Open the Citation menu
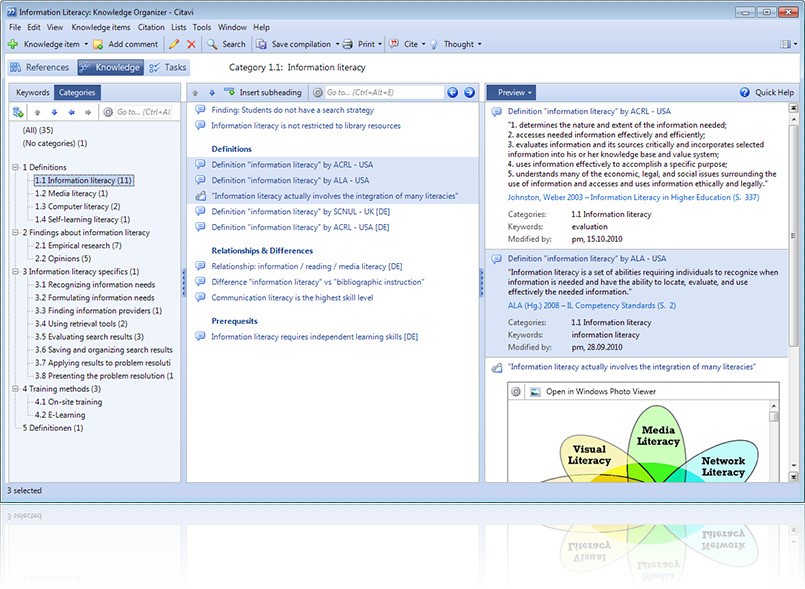The height and width of the screenshot is (589, 805). click(153, 27)
